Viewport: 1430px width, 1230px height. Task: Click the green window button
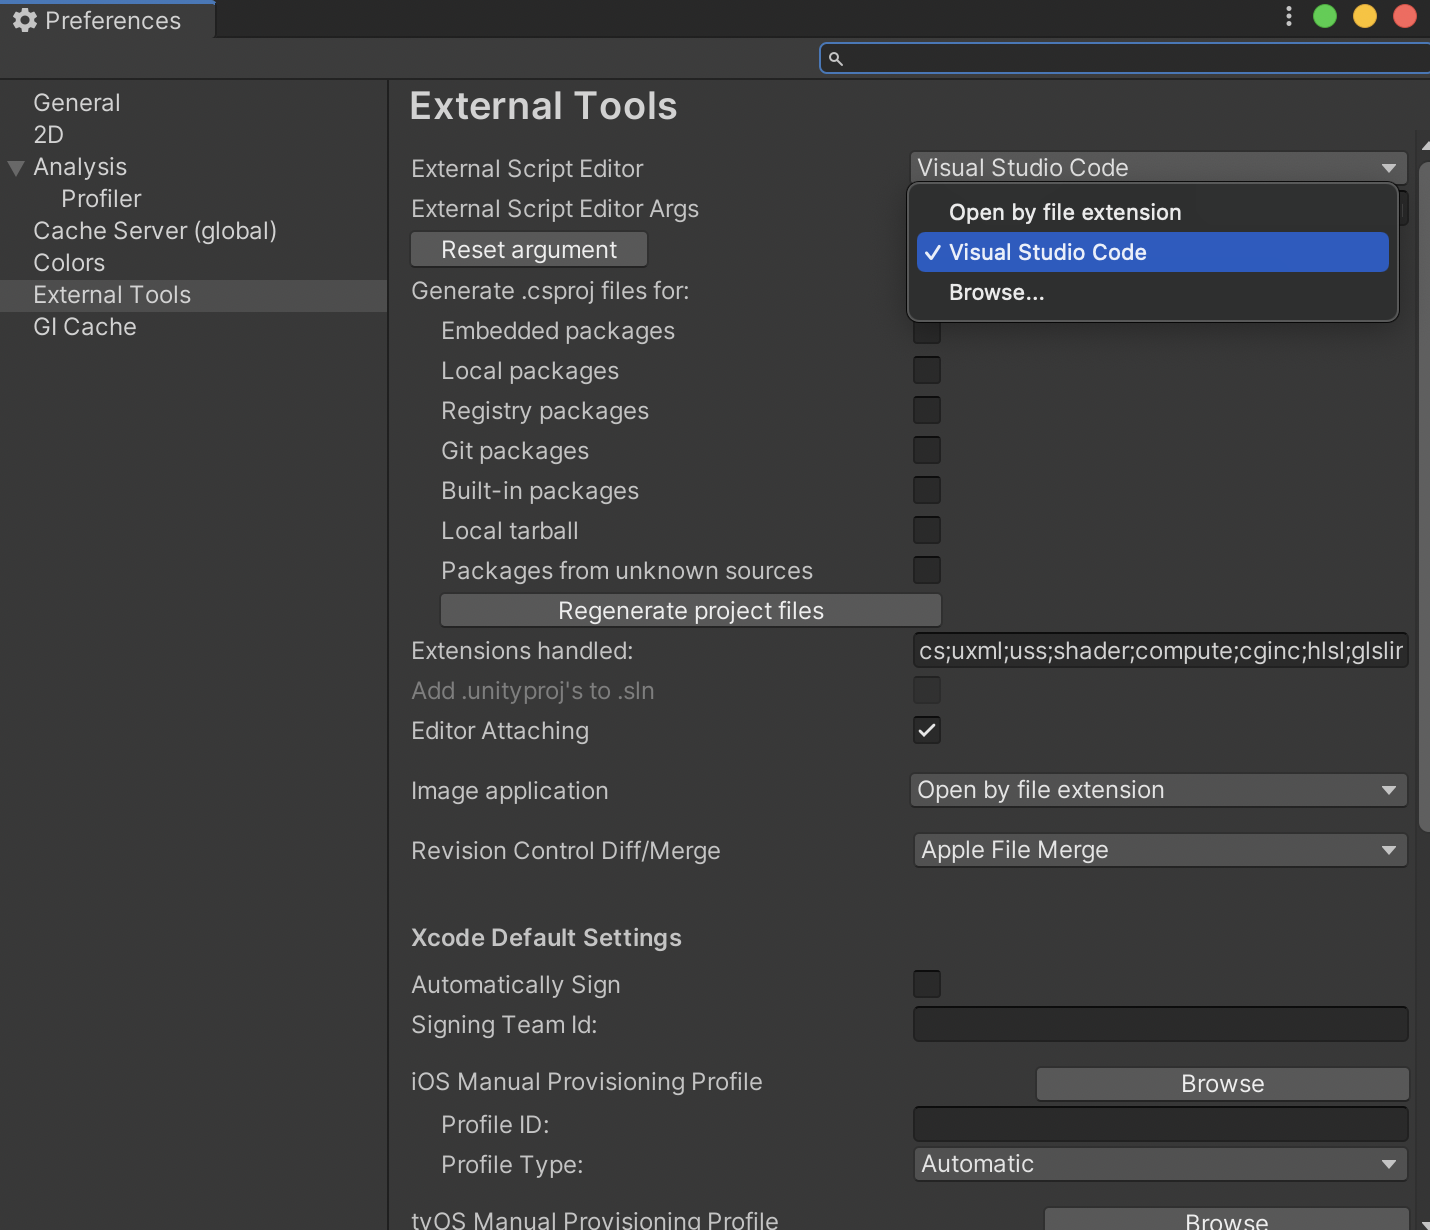tap(1325, 16)
